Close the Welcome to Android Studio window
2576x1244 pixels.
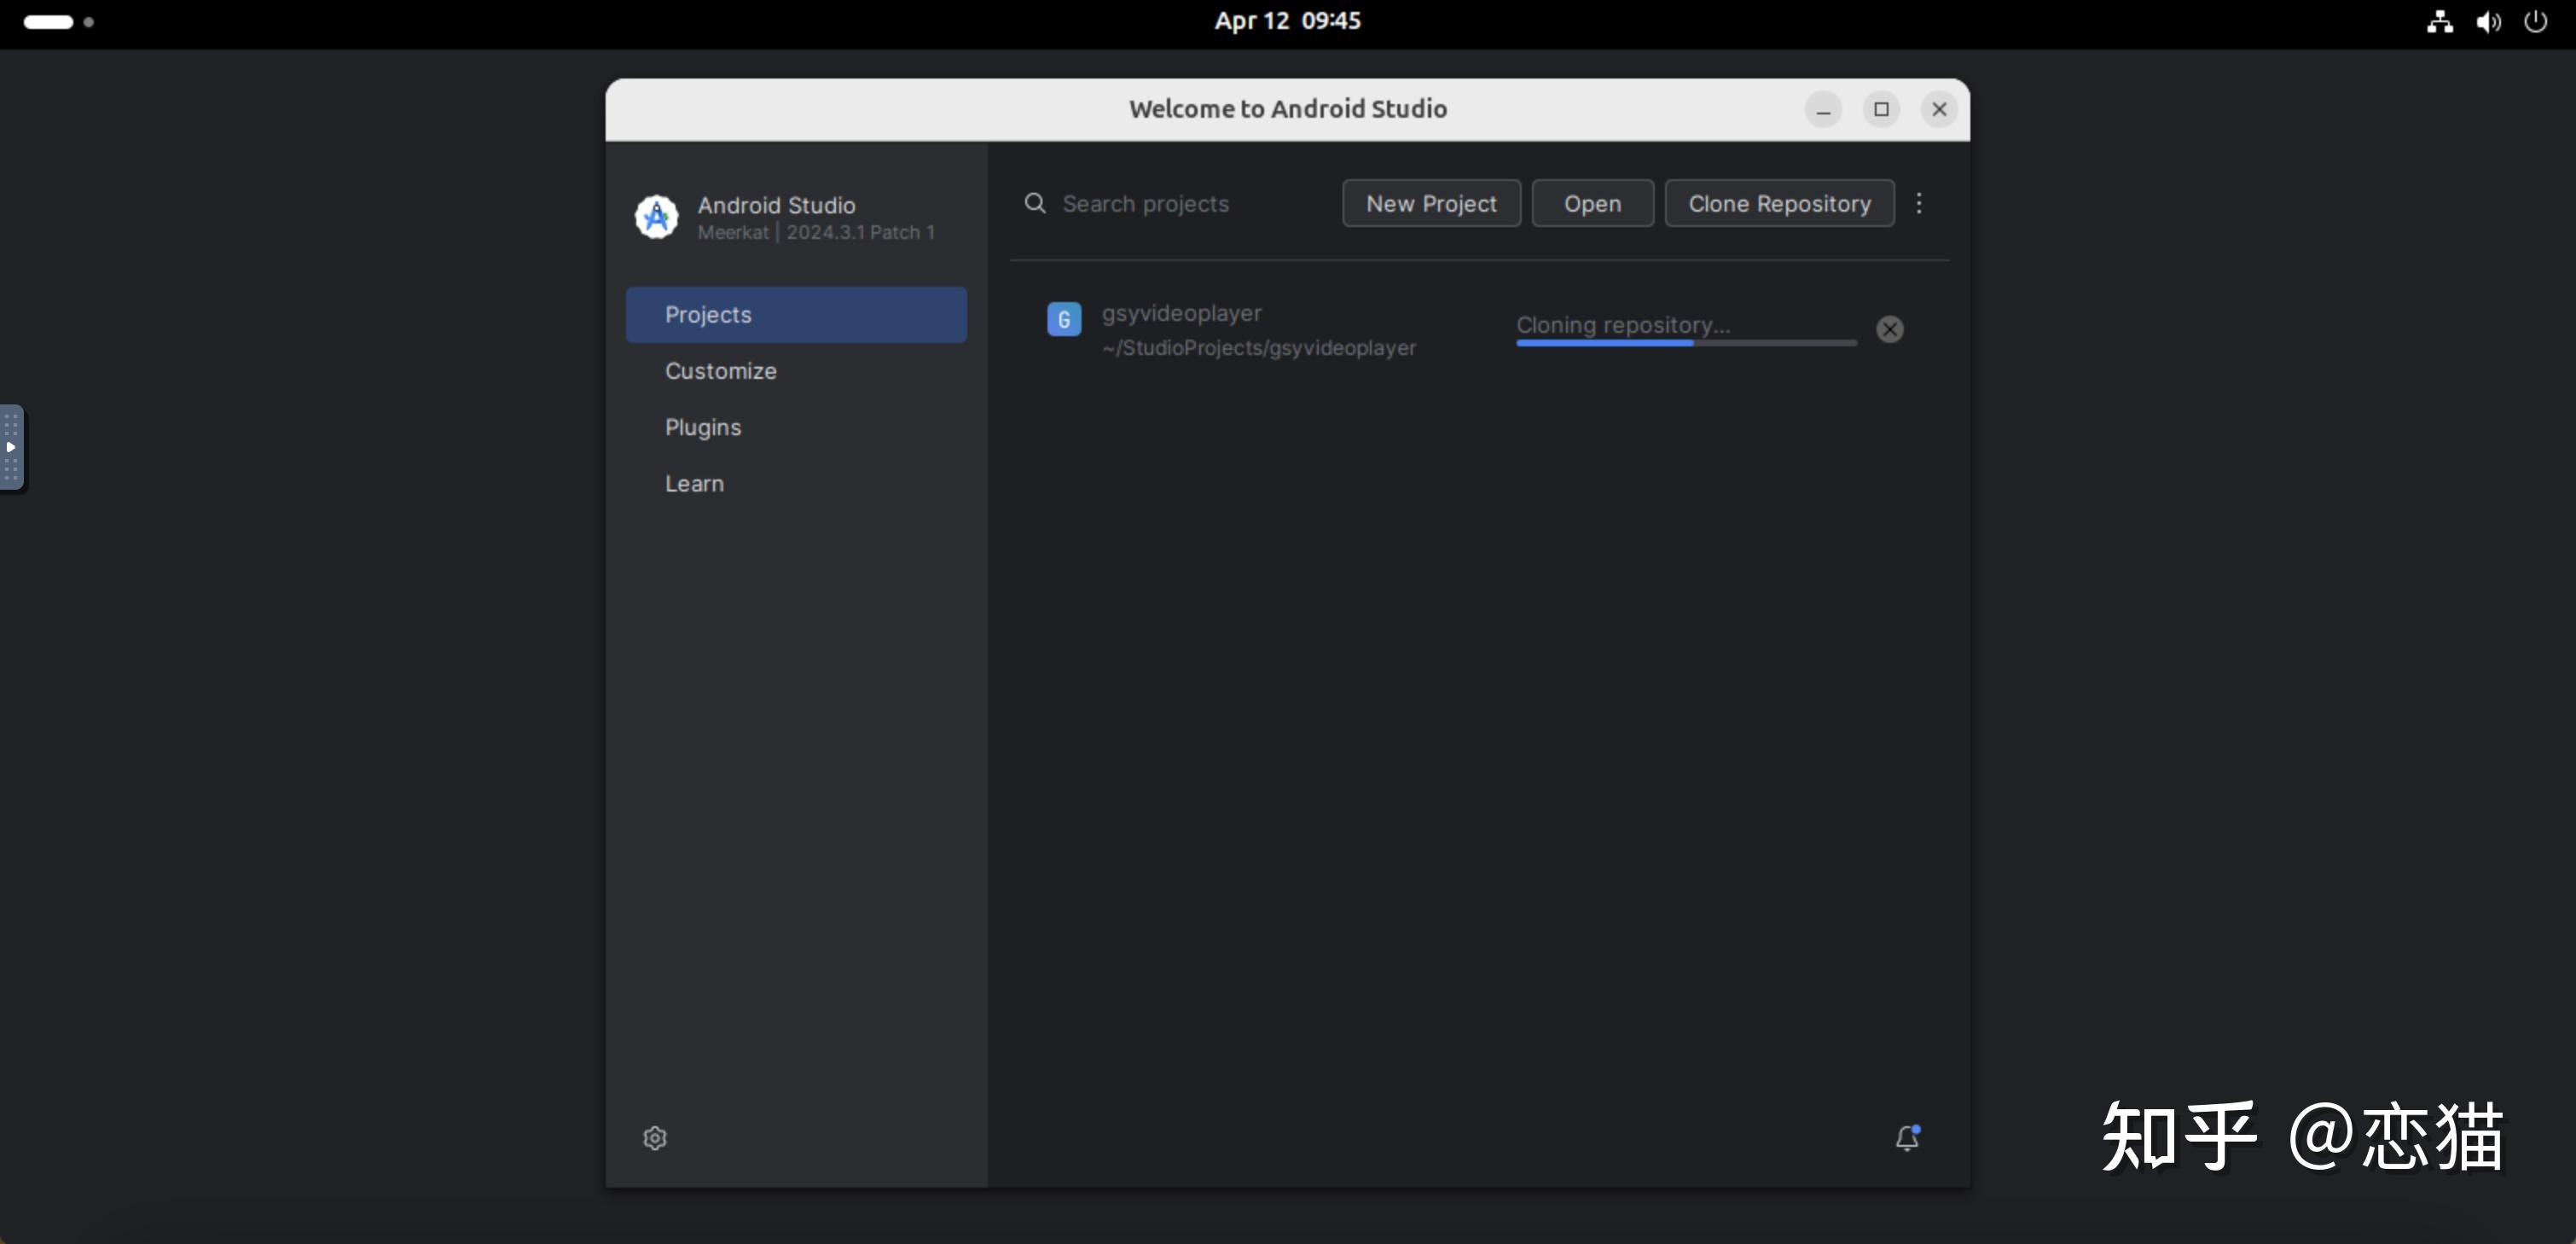[x=1939, y=109]
